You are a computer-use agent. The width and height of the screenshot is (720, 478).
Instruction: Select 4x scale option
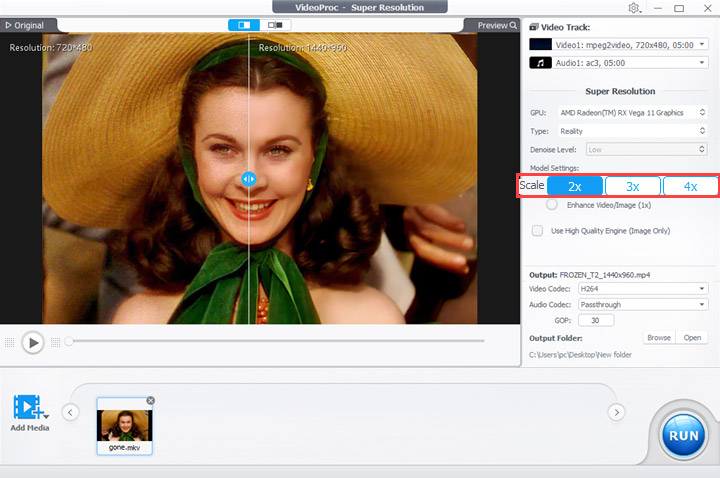[690, 186]
